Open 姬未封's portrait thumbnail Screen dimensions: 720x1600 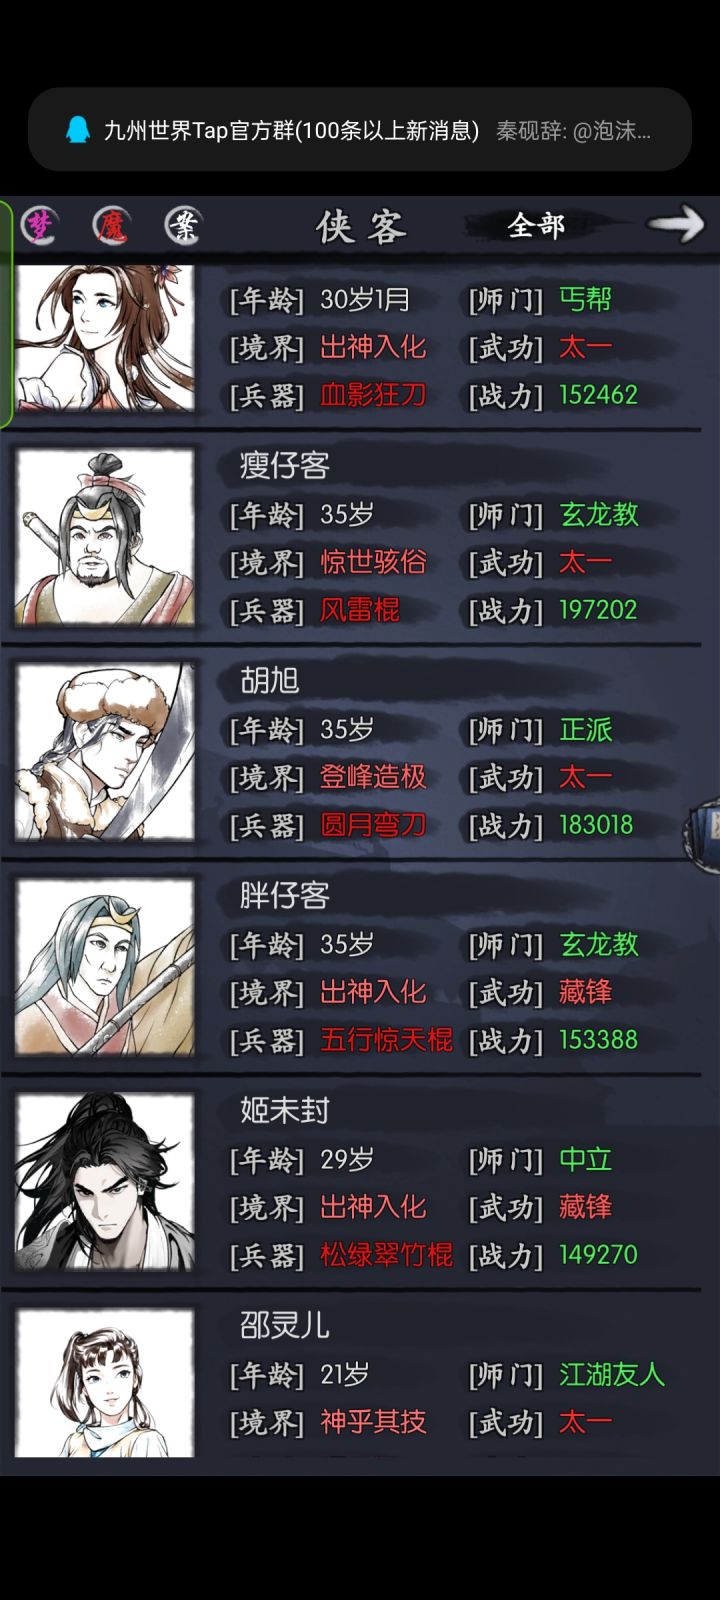click(x=105, y=1182)
